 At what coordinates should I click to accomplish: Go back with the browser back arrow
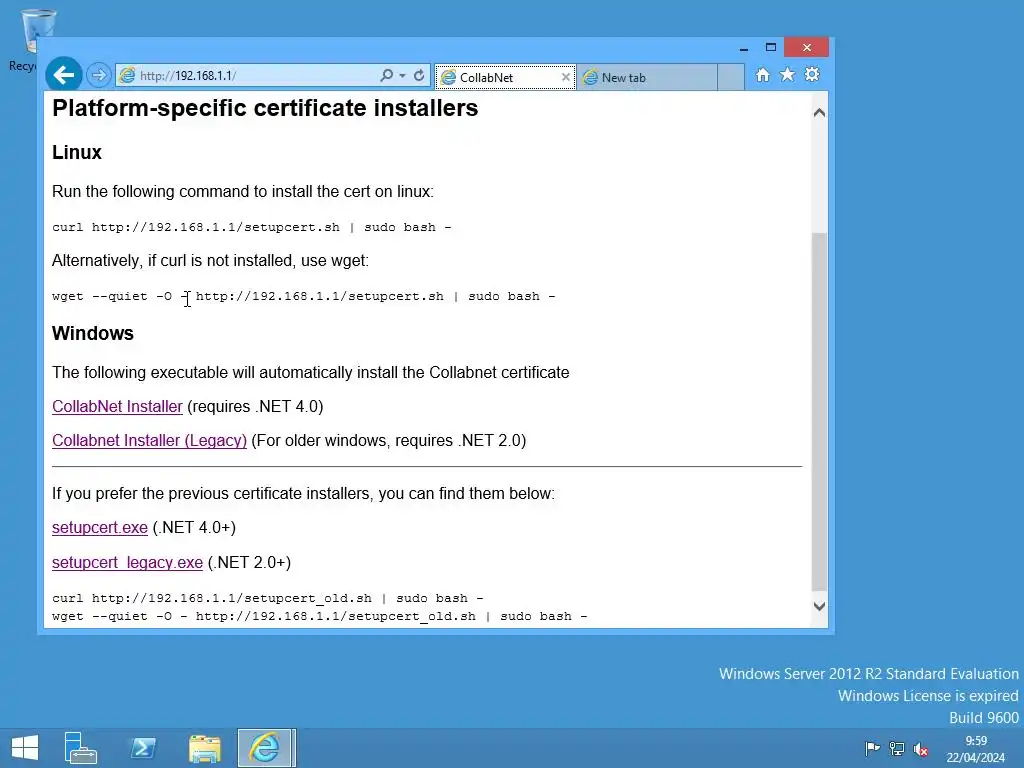63,75
